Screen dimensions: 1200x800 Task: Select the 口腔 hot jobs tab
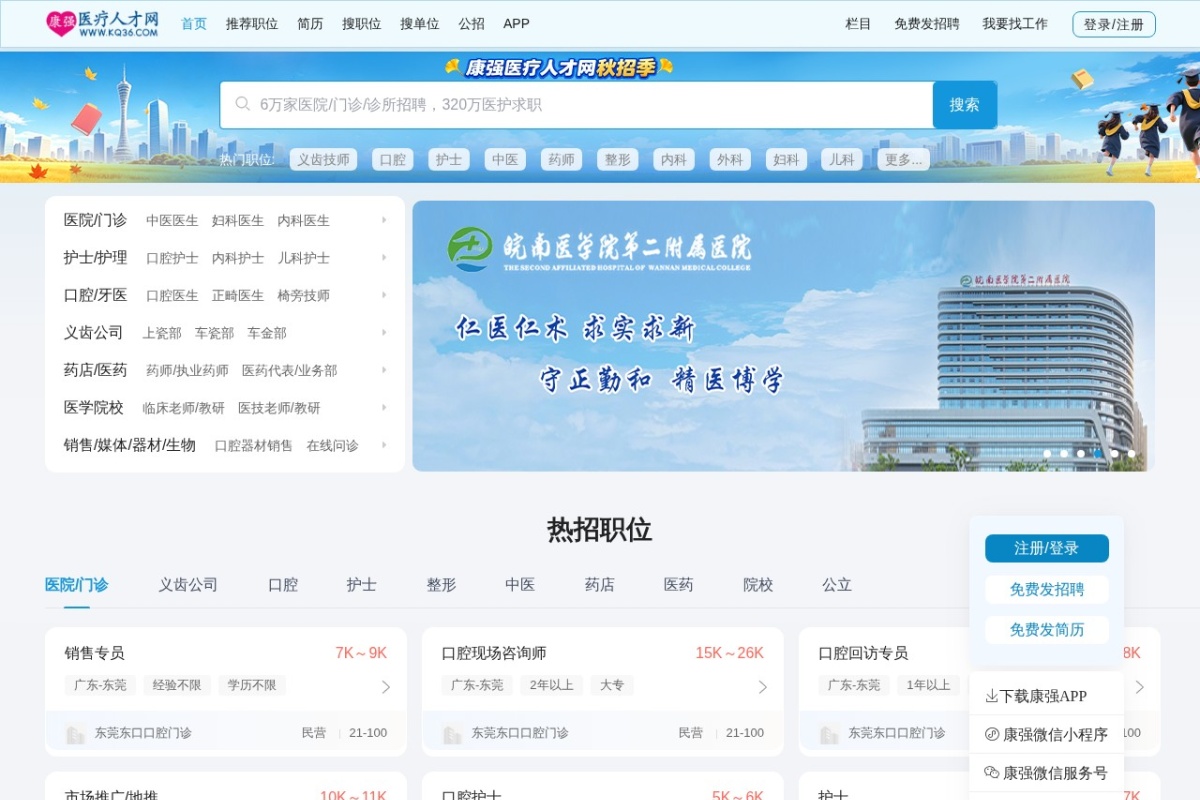(283, 585)
